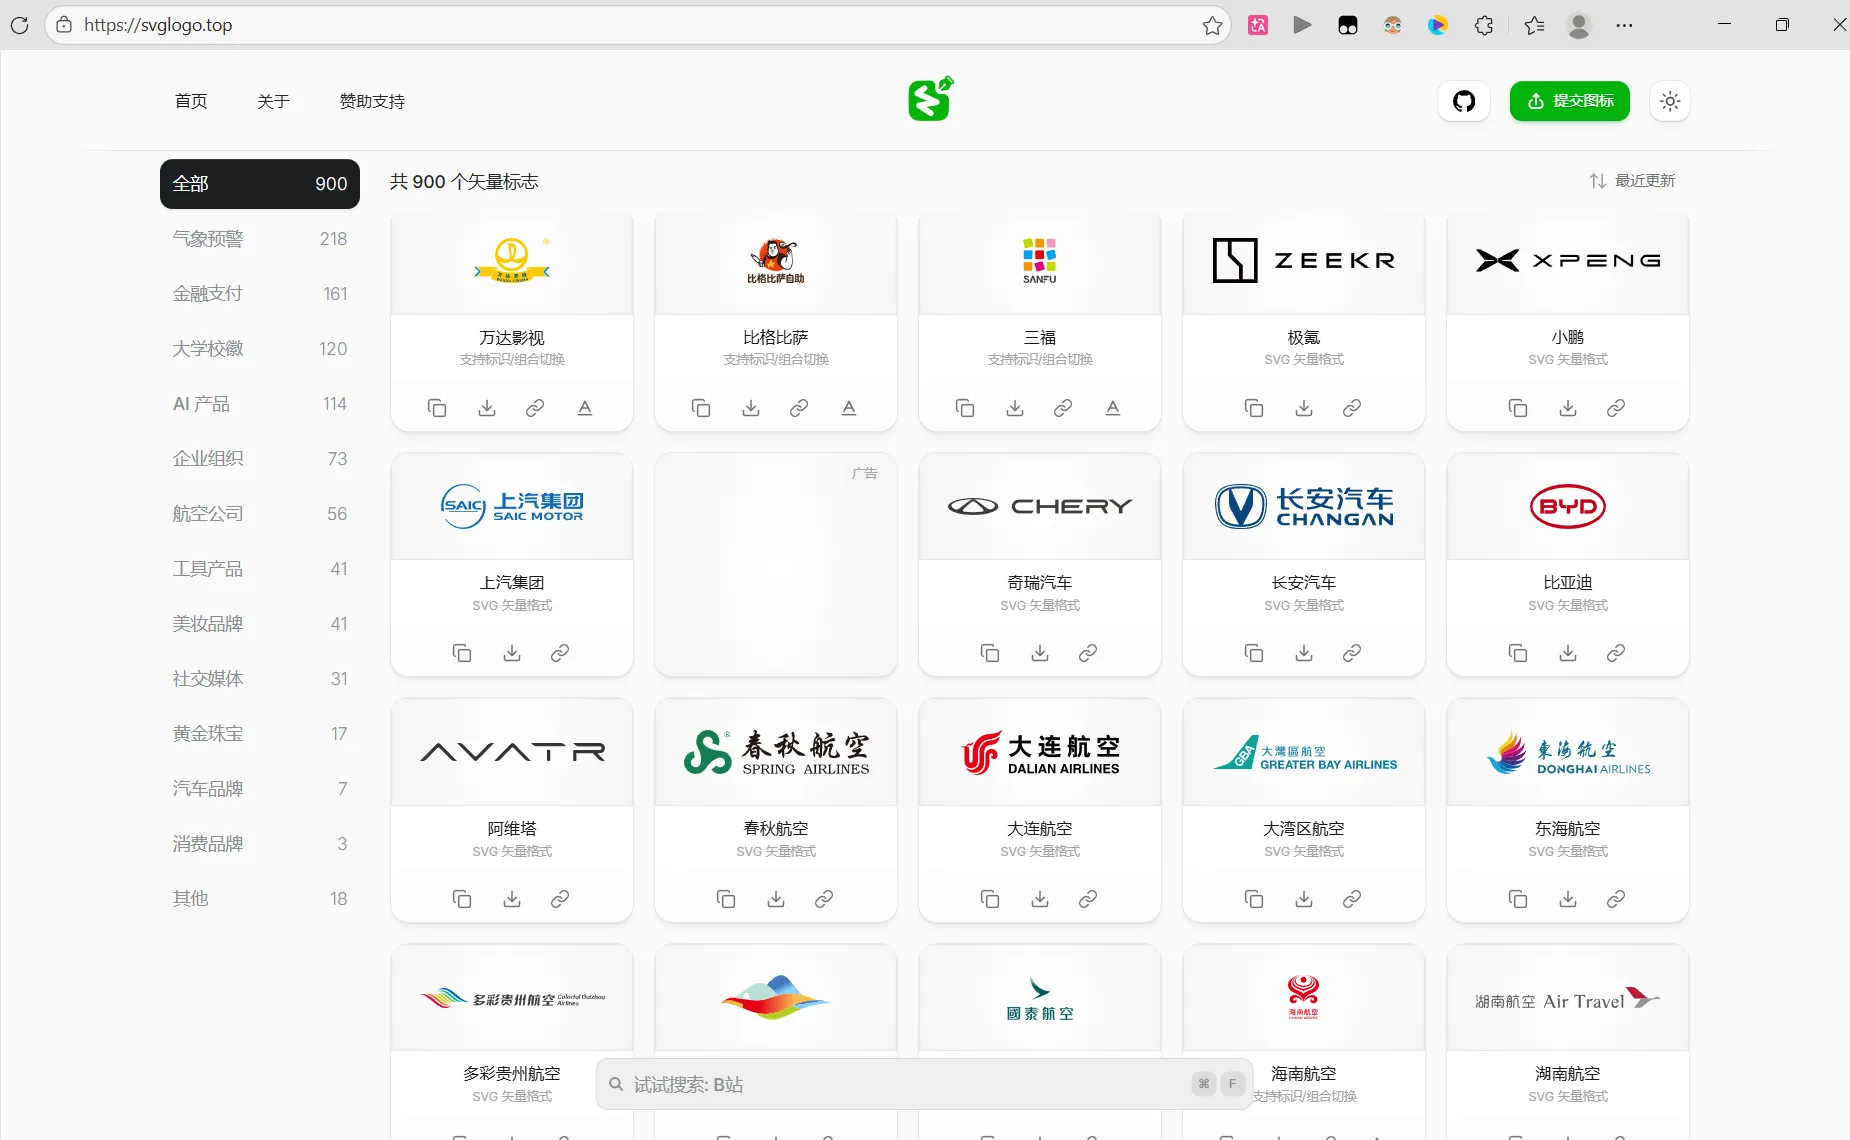Download the 三福 logo
The width and height of the screenshot is (1850, 1140).
(1015, 408)
